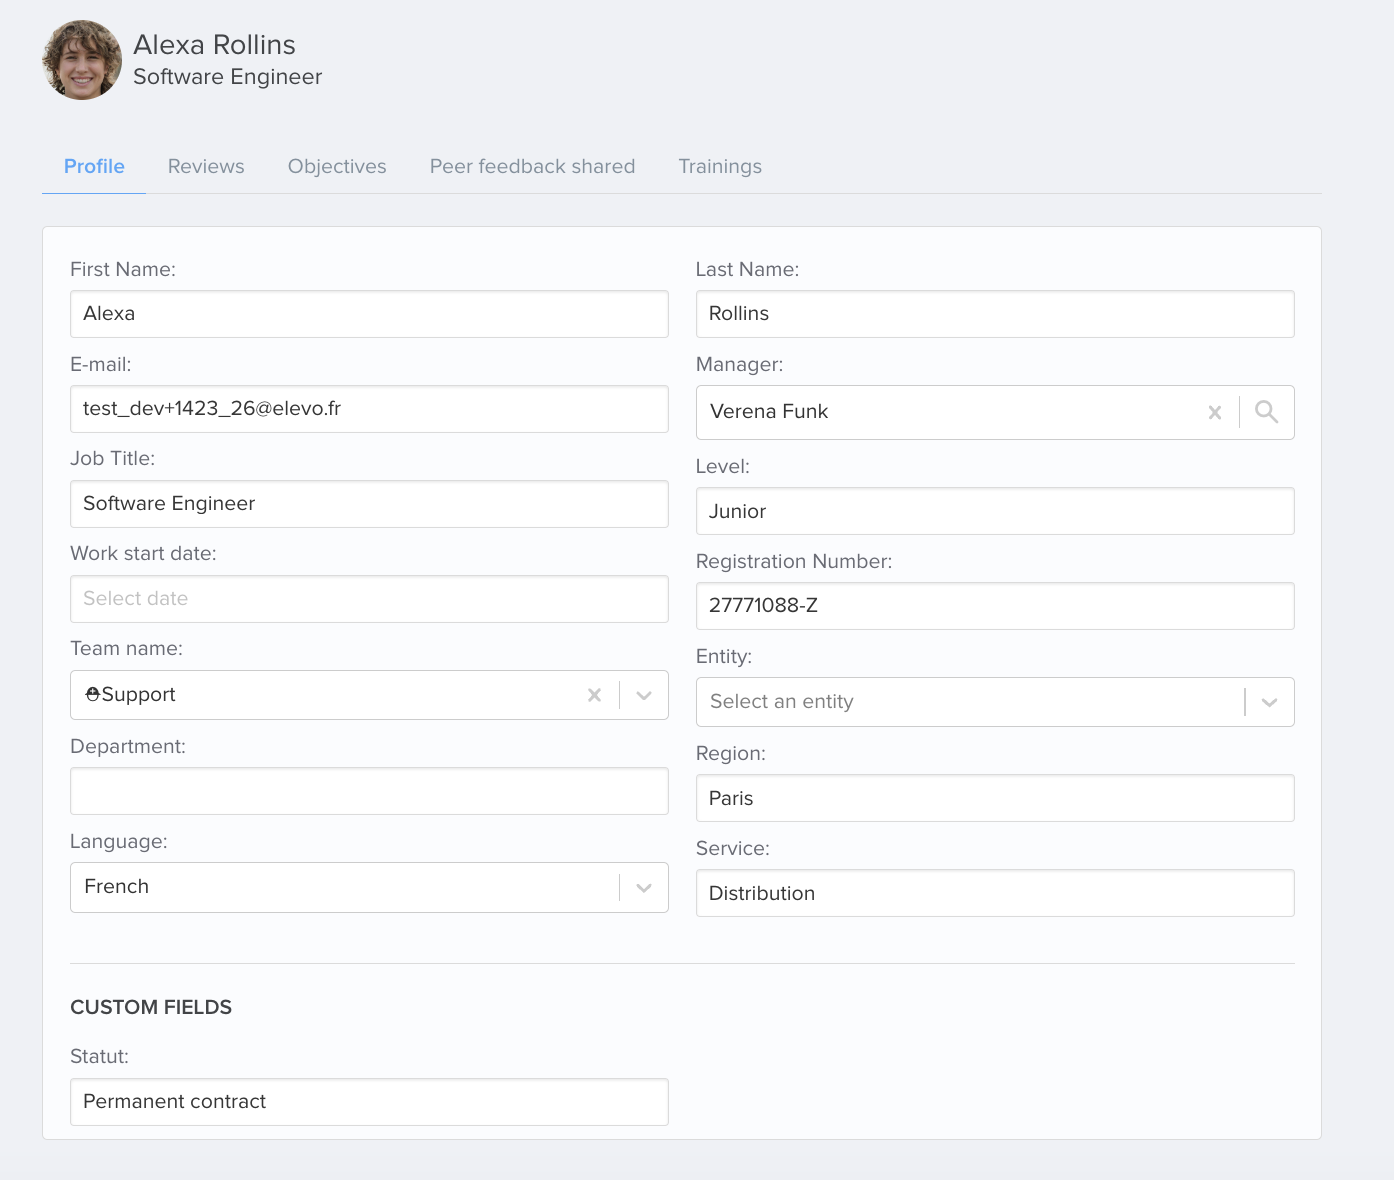The width and height of the screenshot is (1394, 1180).
Task: Open the Objectives tab
Action: [x=337, y=166]
